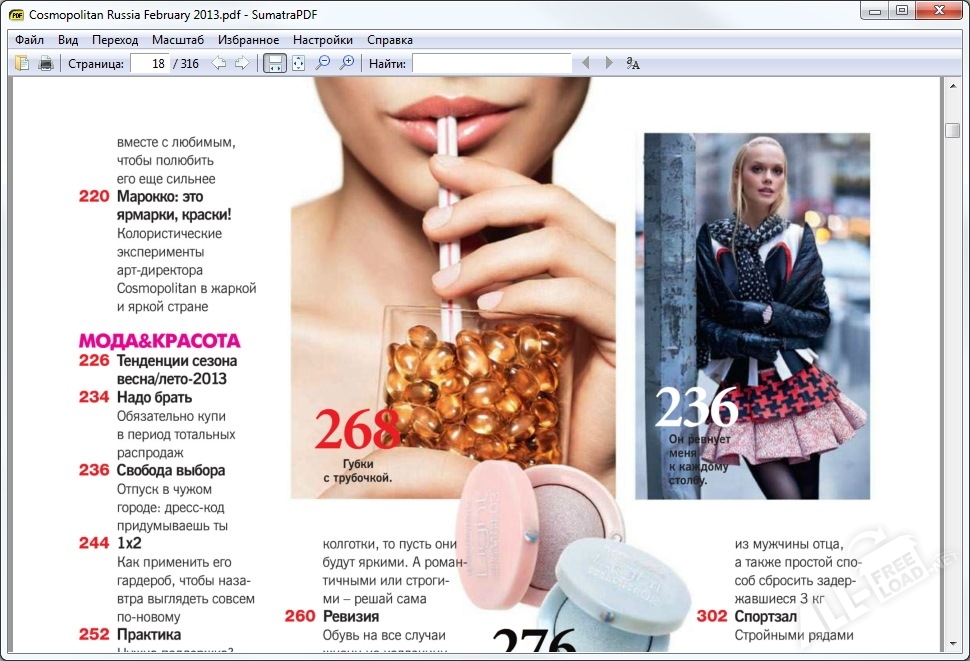Click the Open document icon

click(x=22, y=64)
